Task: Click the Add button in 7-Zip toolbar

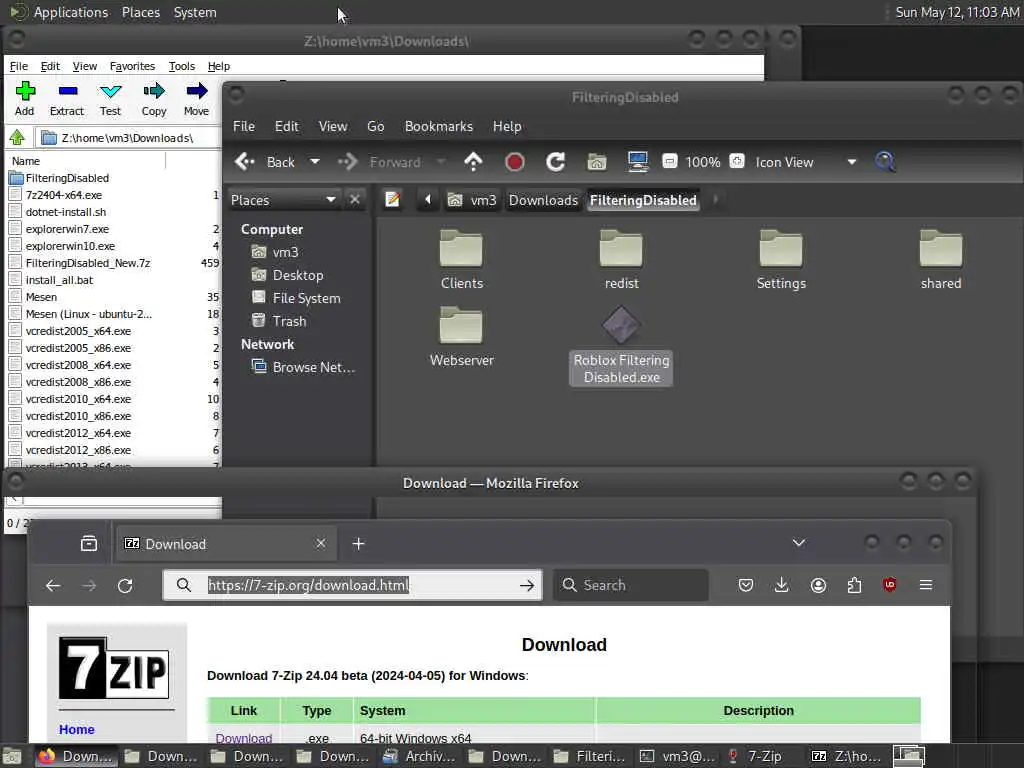Action: pyautogui.click(x=25, y=99)
